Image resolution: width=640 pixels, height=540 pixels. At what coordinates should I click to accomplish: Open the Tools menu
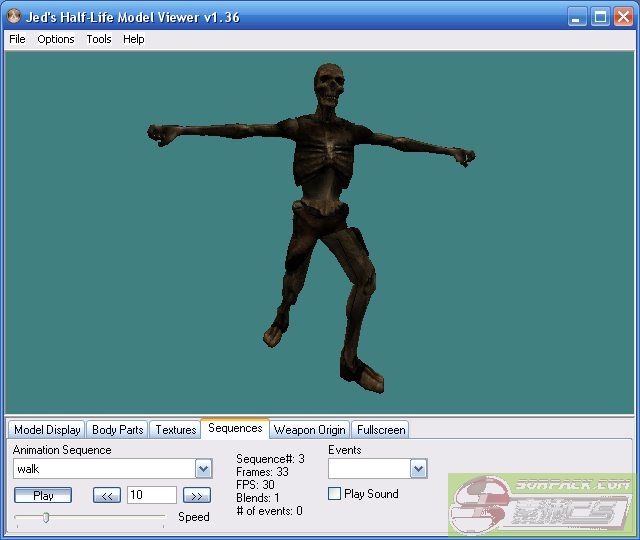99,39
